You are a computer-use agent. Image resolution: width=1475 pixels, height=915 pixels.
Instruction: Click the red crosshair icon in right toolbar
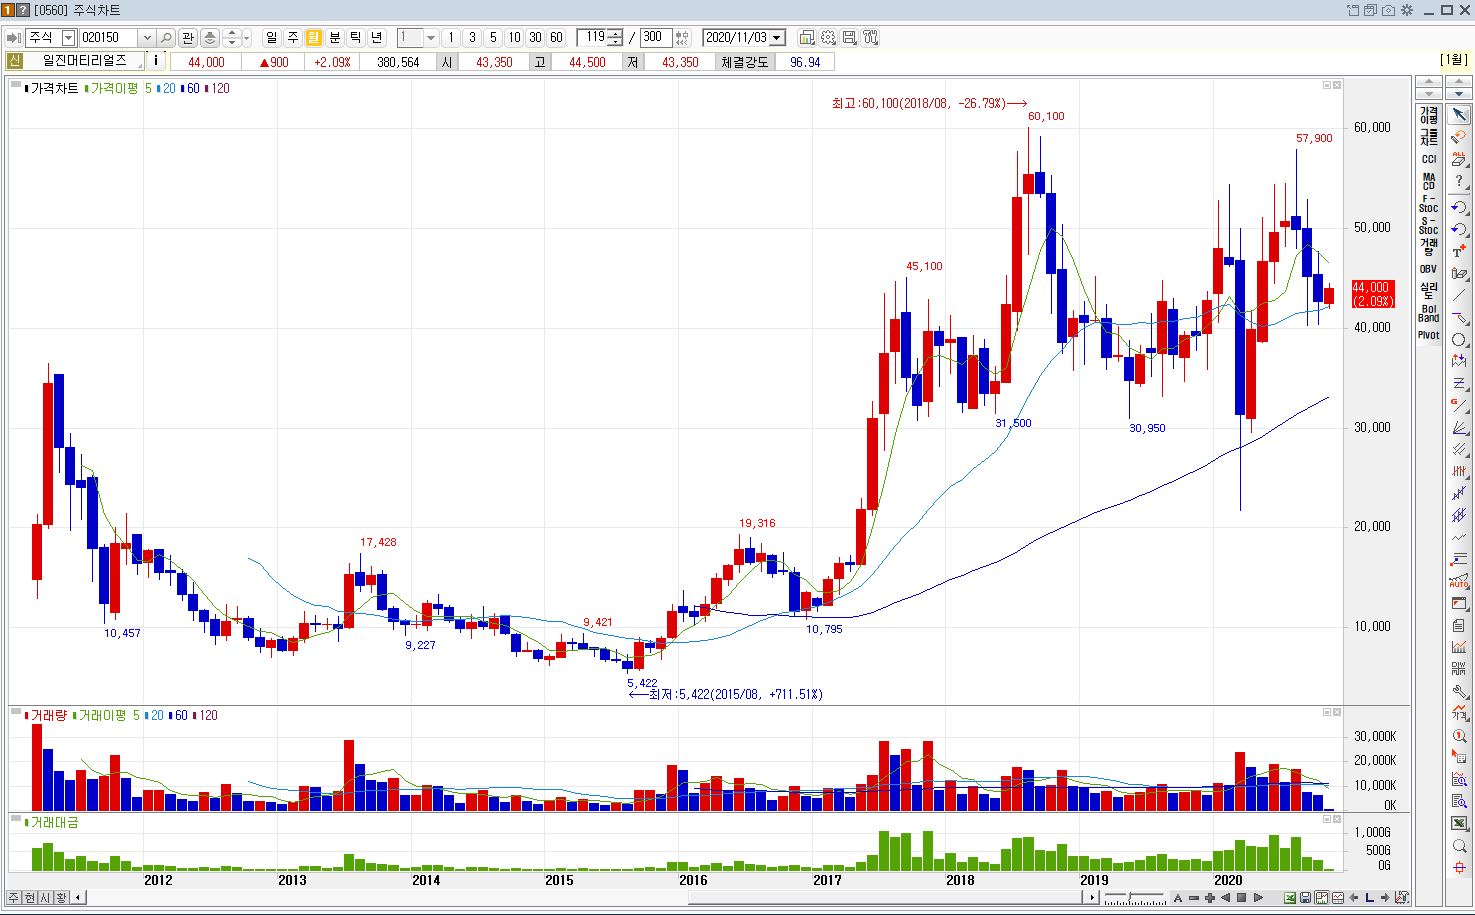click(x=1460, y=867)
